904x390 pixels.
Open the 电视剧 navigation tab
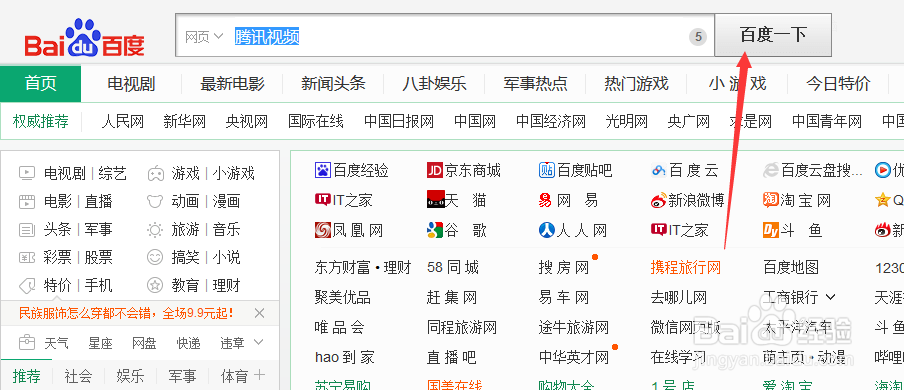[x=131, y=84]
